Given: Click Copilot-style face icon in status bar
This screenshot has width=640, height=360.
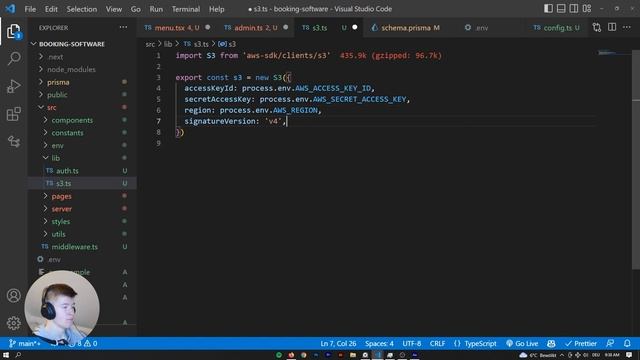Looking at the screenshot, I should (x=551, y=343).
